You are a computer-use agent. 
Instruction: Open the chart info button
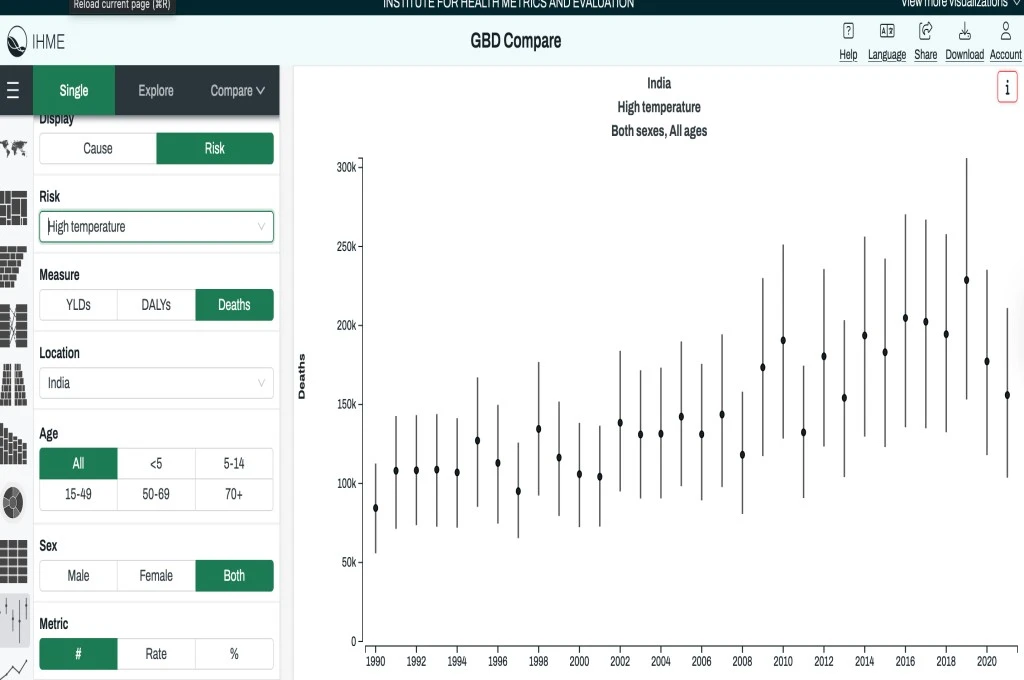point(1006,88)
